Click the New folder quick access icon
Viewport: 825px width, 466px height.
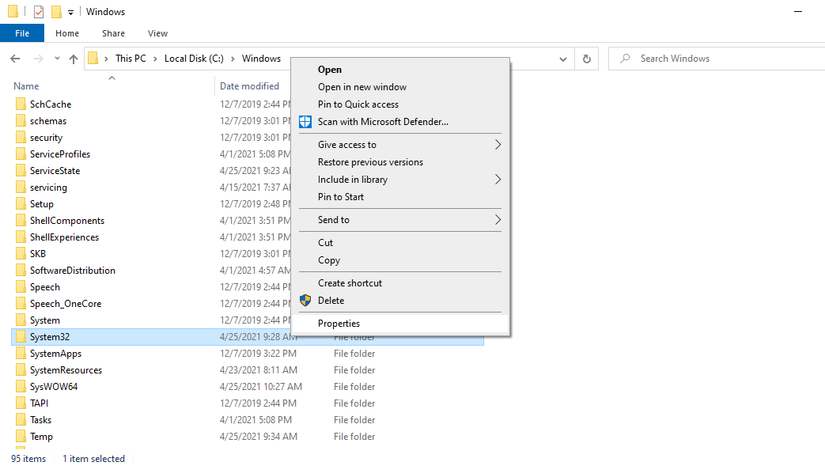[56, 12]
